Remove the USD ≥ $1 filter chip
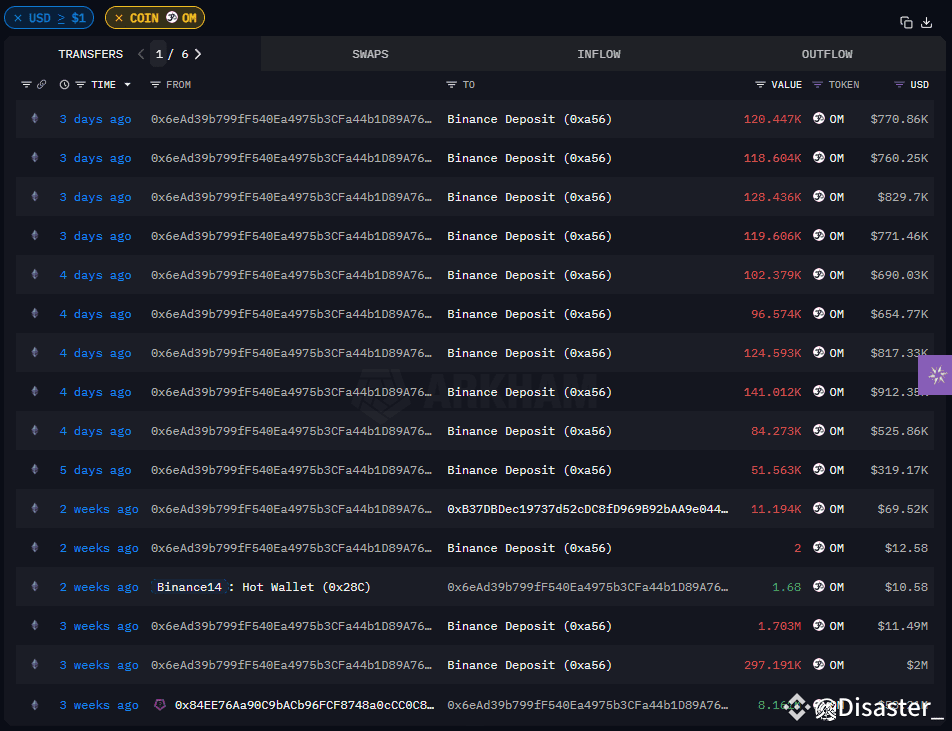 [18, 18]
